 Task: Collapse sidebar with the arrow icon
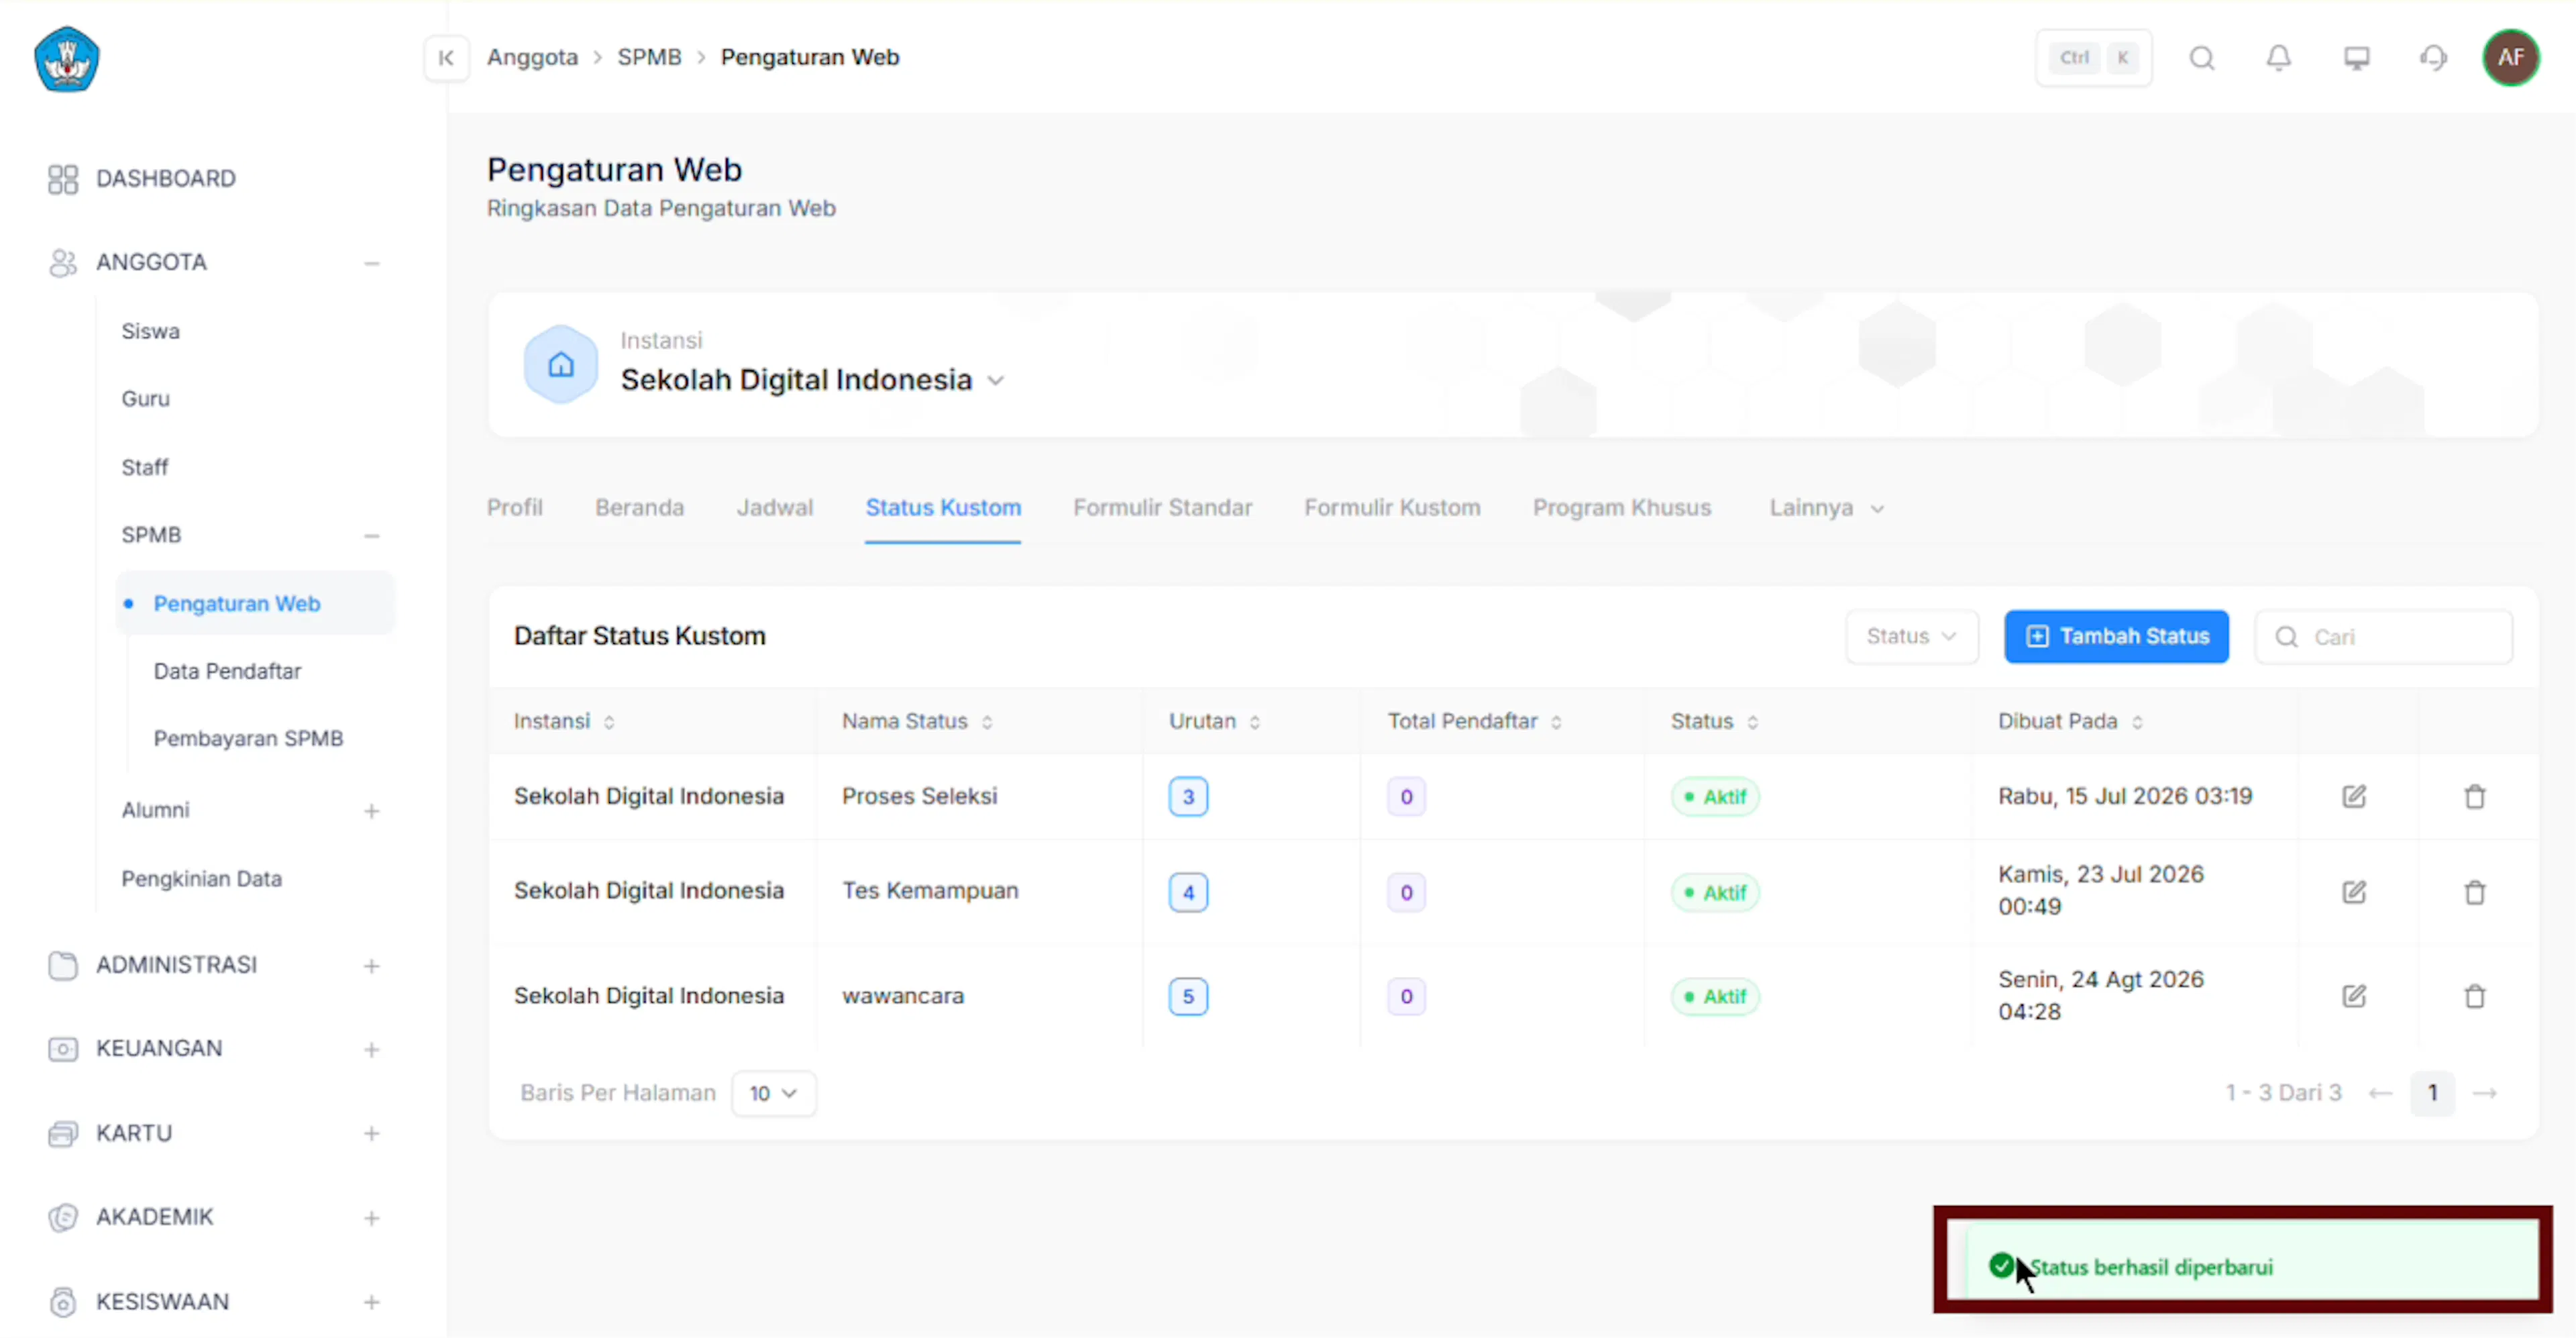[446, 58]
